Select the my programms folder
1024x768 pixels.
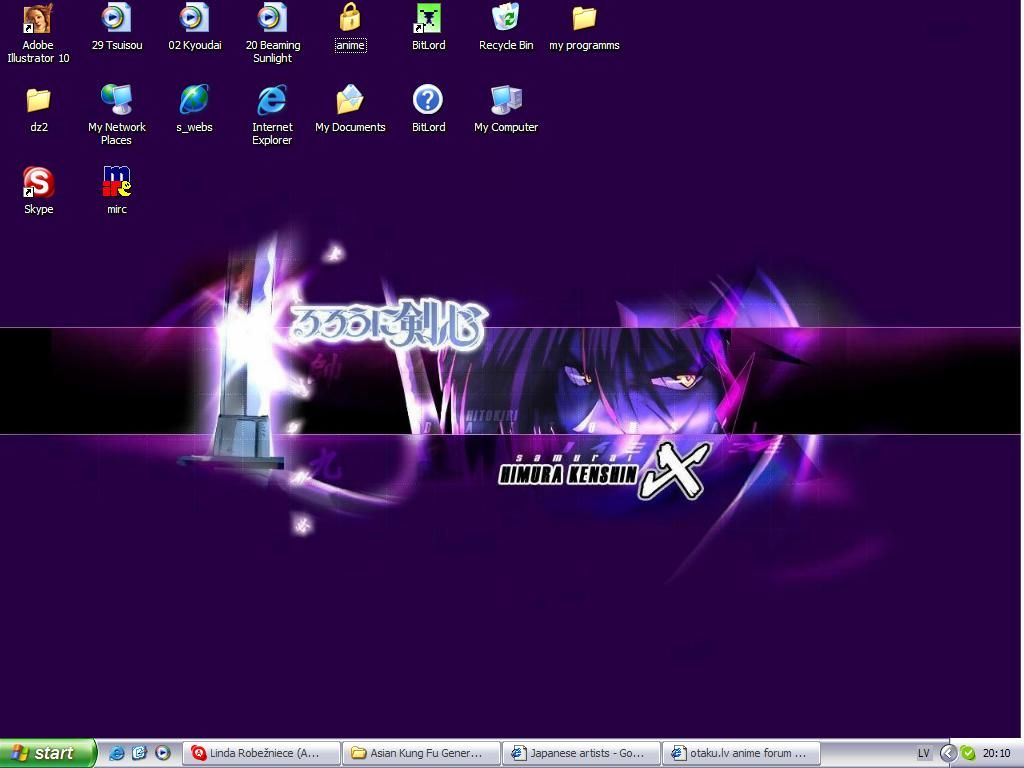[584, 27]
